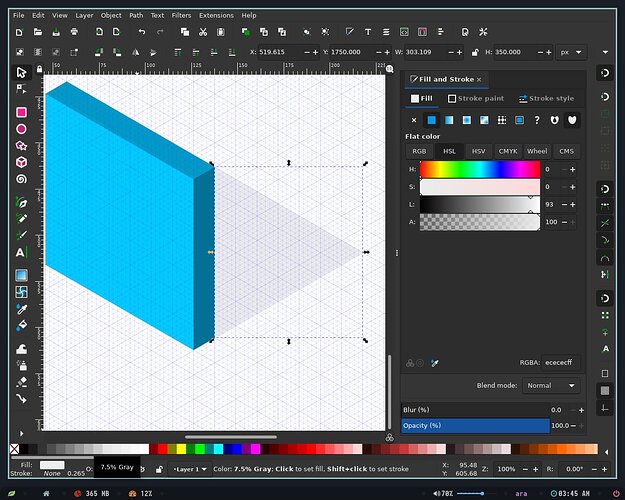Screen dimensions: 625x500
Task: Switch to RGB color mode
Action: 419,151
